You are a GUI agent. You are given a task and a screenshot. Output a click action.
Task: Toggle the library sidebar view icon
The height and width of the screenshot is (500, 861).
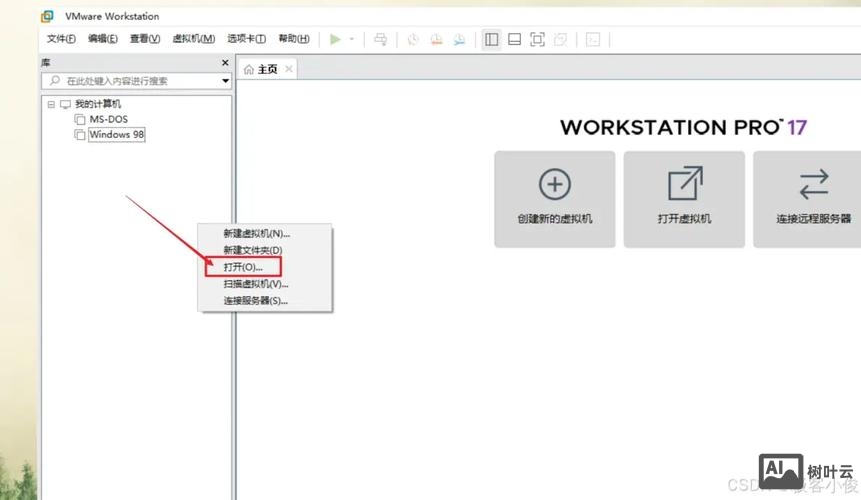(491, 39)
